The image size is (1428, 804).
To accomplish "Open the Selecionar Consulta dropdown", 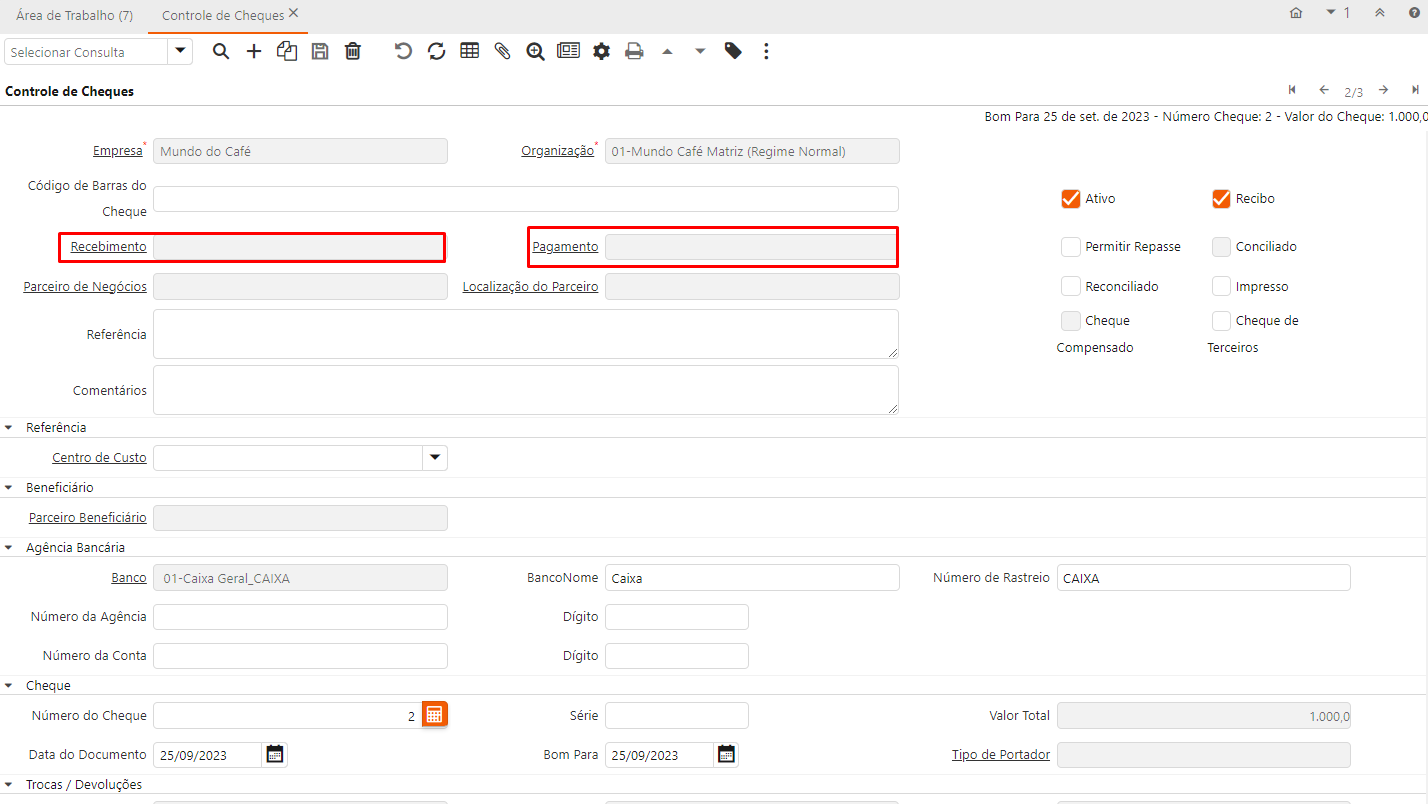I will [x=180, y=52].
